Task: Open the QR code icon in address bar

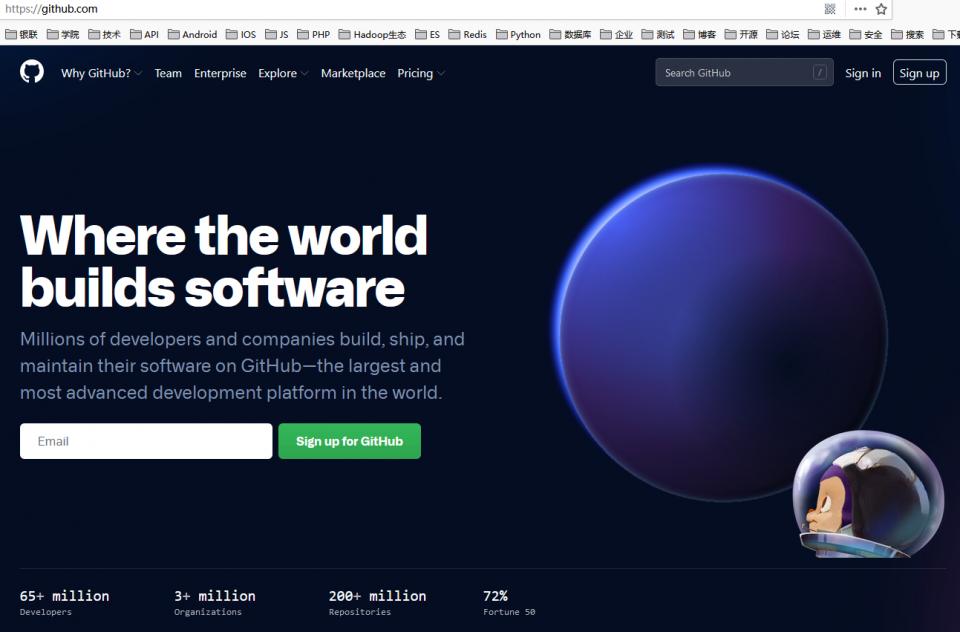Action: [830, 9]
